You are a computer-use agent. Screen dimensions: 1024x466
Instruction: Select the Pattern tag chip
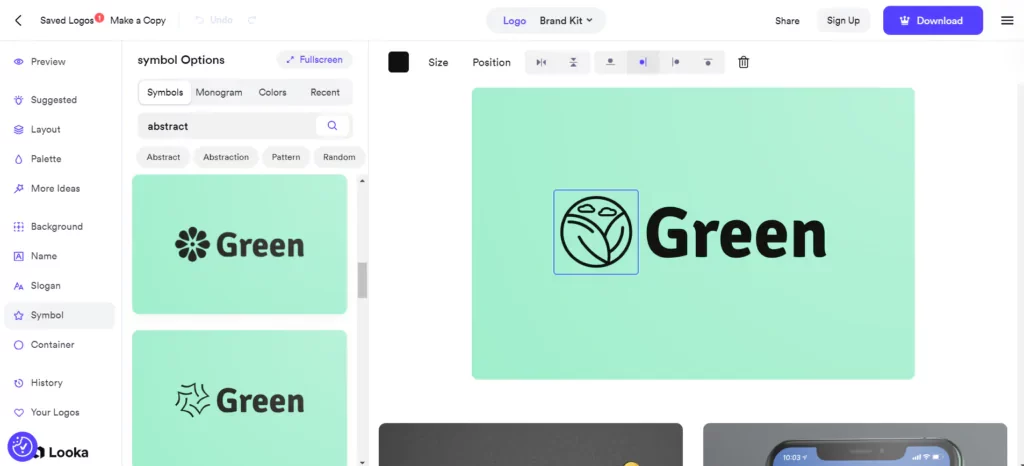(286, 157)
